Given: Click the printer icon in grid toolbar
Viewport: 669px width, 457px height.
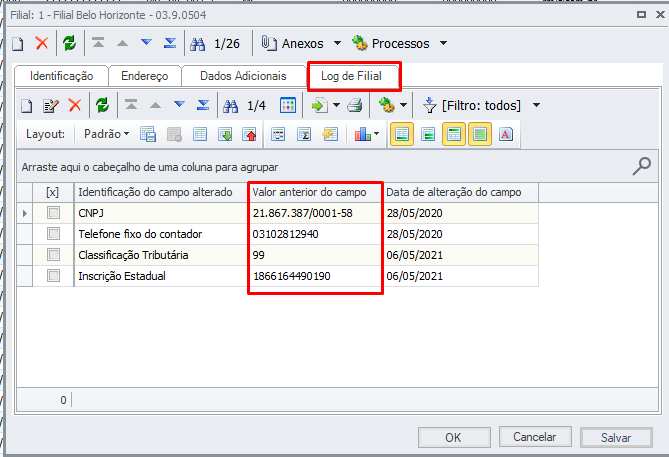Looking at the screenshot, I should click(355, 105).
